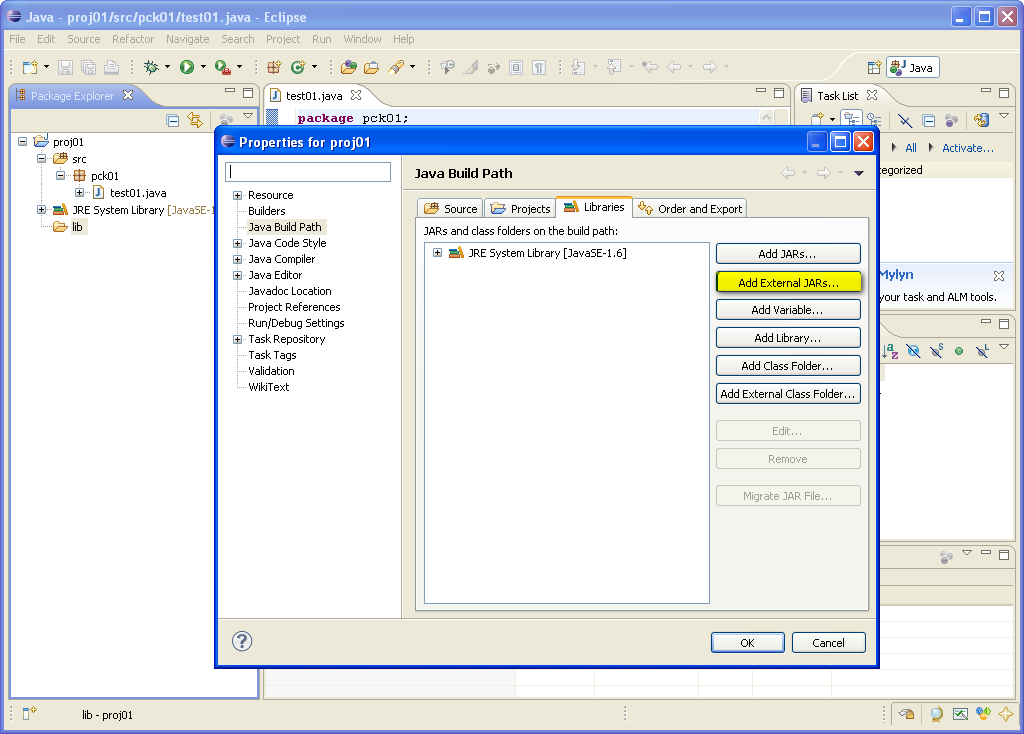Collapse the src folder in Package Explorer
1024x734 pixels.
(42, 158)
